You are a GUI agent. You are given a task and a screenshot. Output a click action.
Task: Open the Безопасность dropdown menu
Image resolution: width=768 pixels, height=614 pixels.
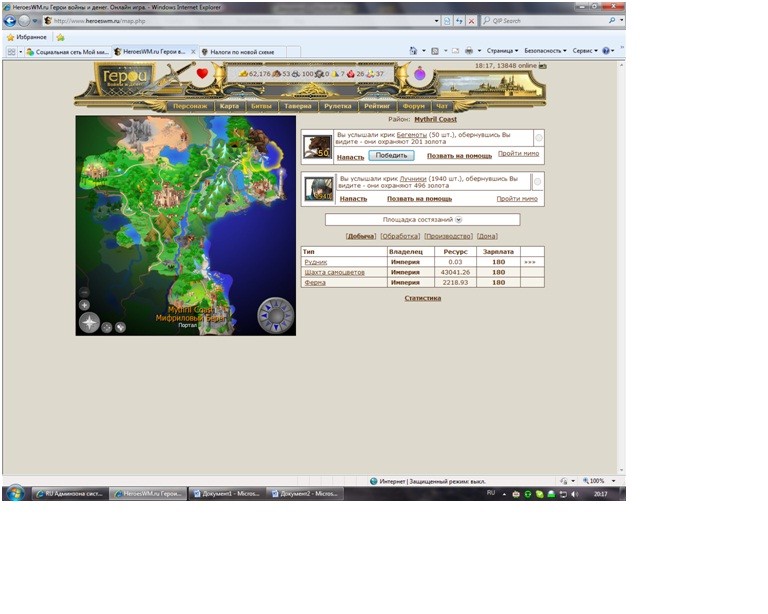pyautogui.click(x=545, y=50)
